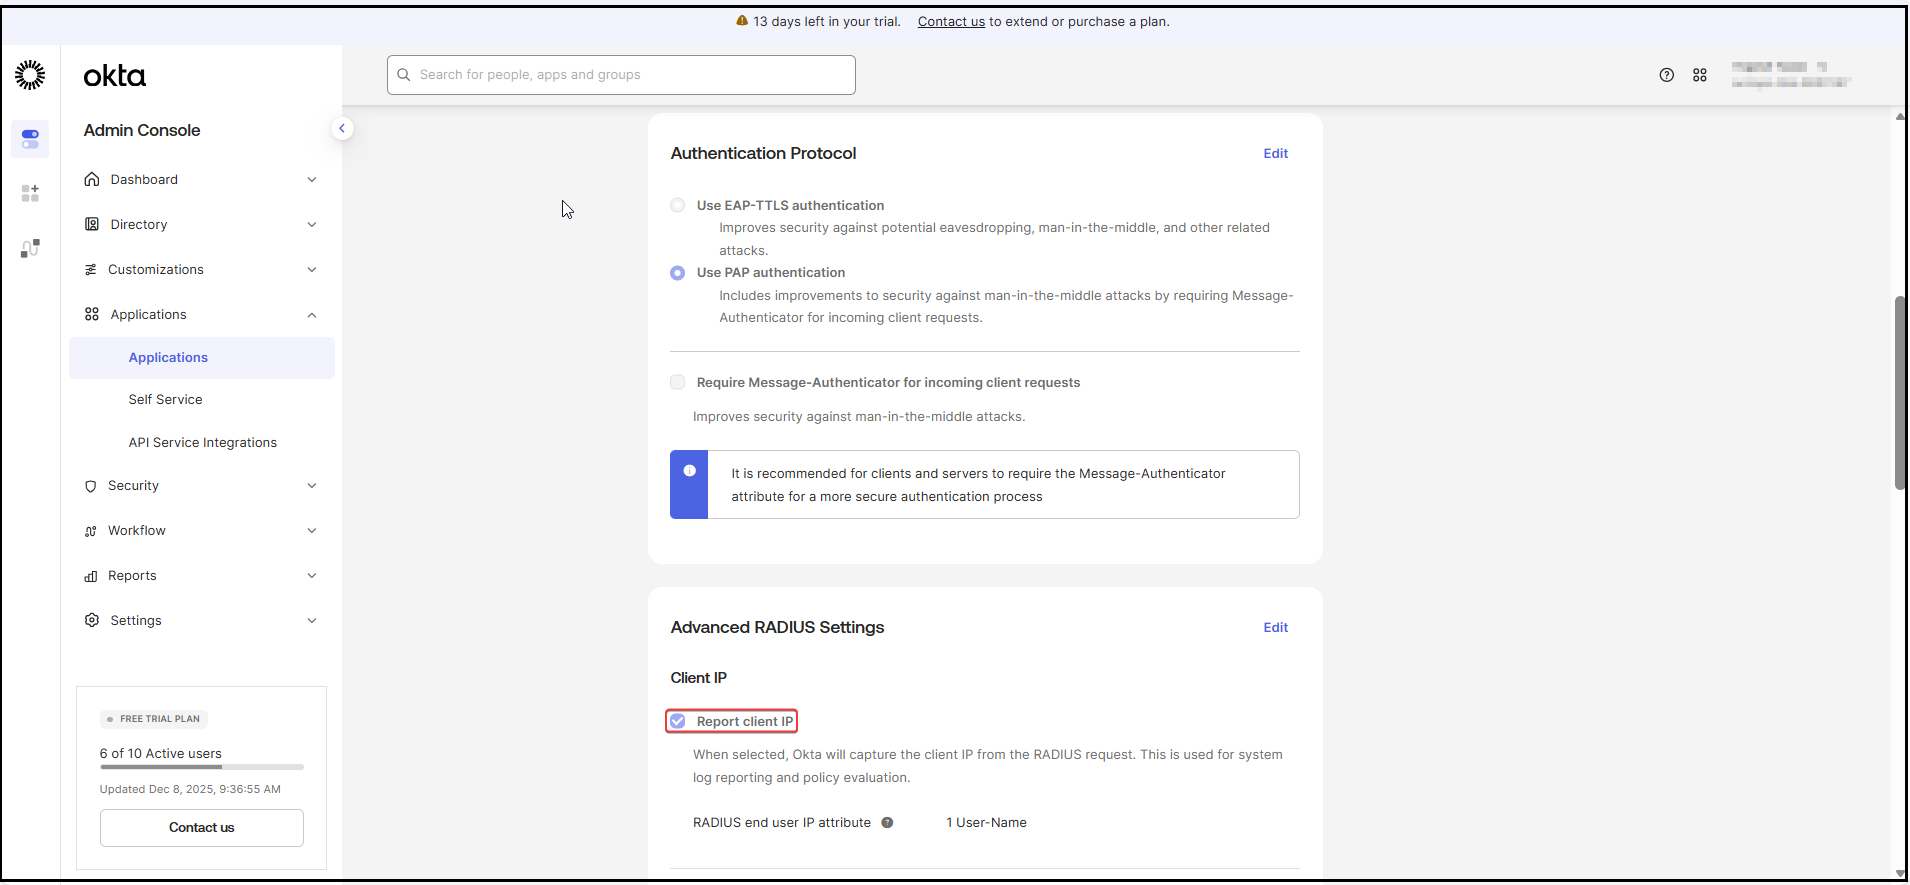Open the Self Service menu item
The image size is (1910, 885).
[x=165, y=400]
